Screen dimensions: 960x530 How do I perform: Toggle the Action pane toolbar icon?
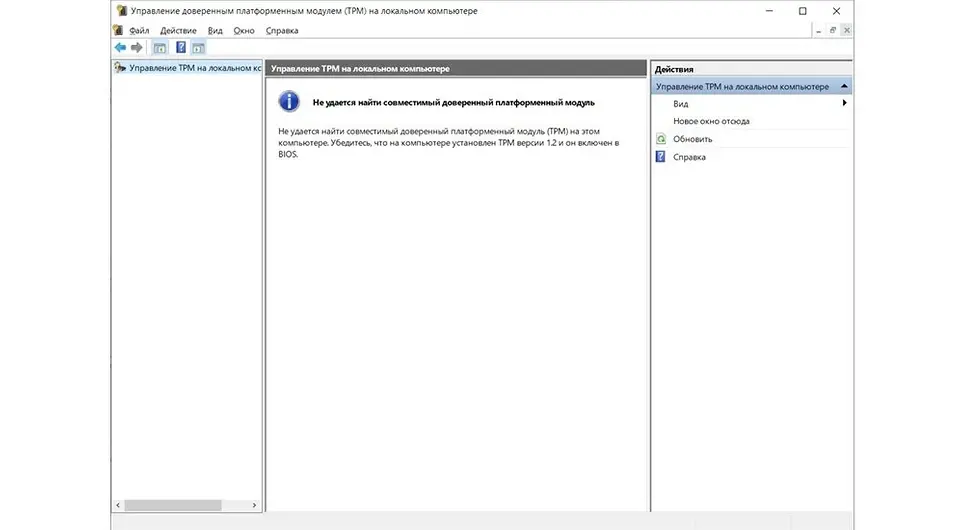click(x=198, y=47)
